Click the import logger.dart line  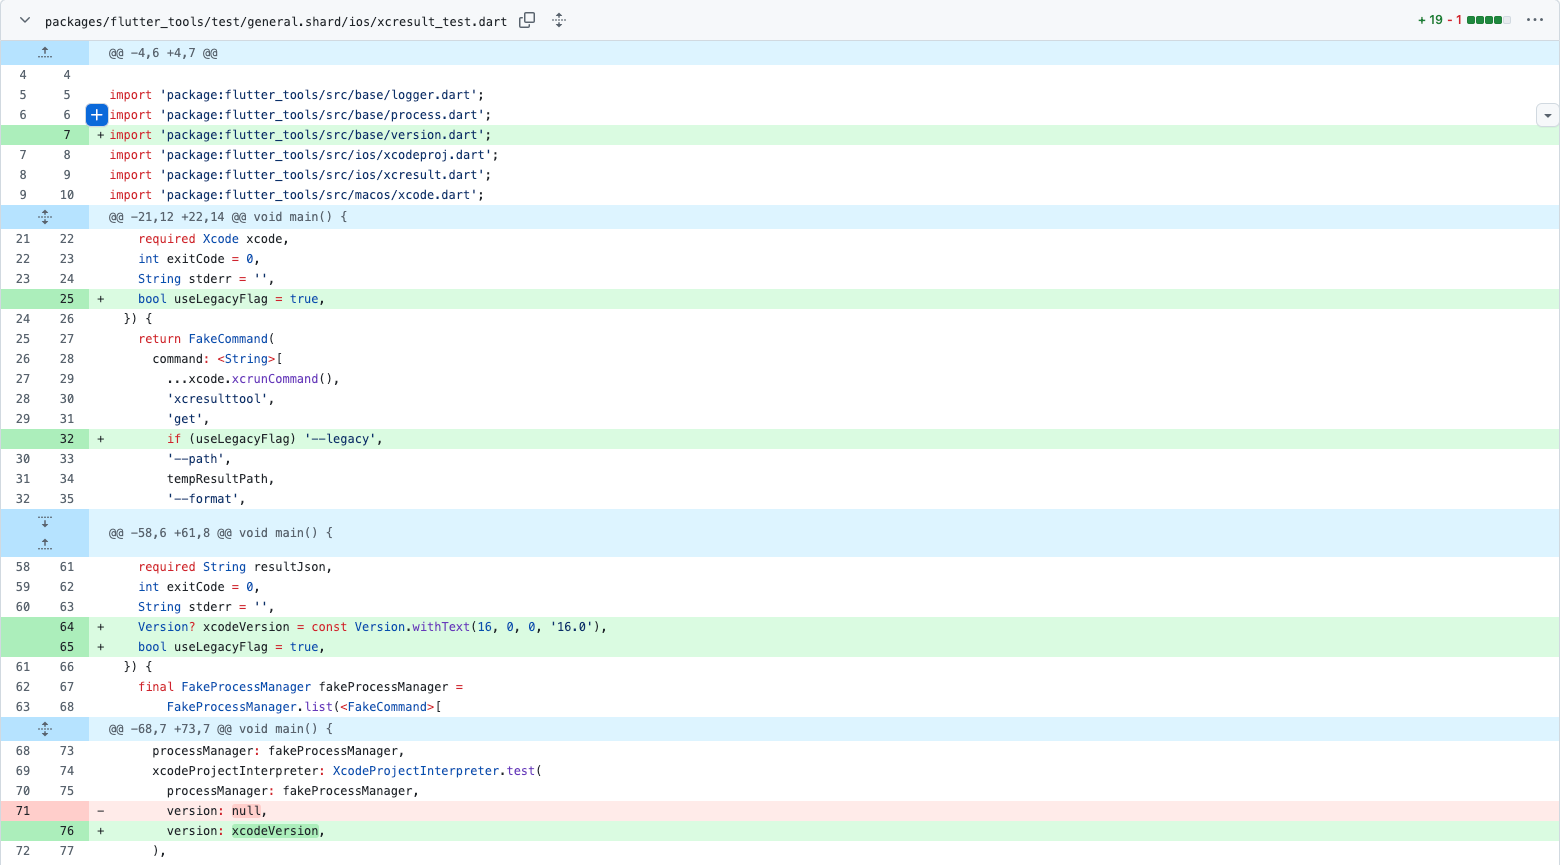point(824,95)
